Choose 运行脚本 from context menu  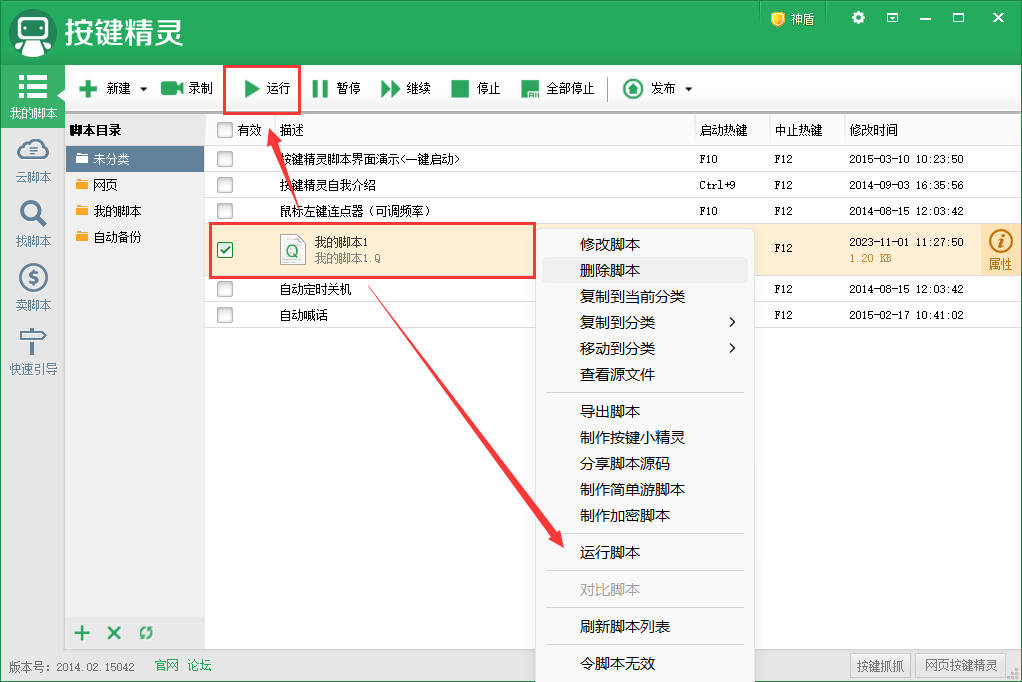[x=645, y=552]
